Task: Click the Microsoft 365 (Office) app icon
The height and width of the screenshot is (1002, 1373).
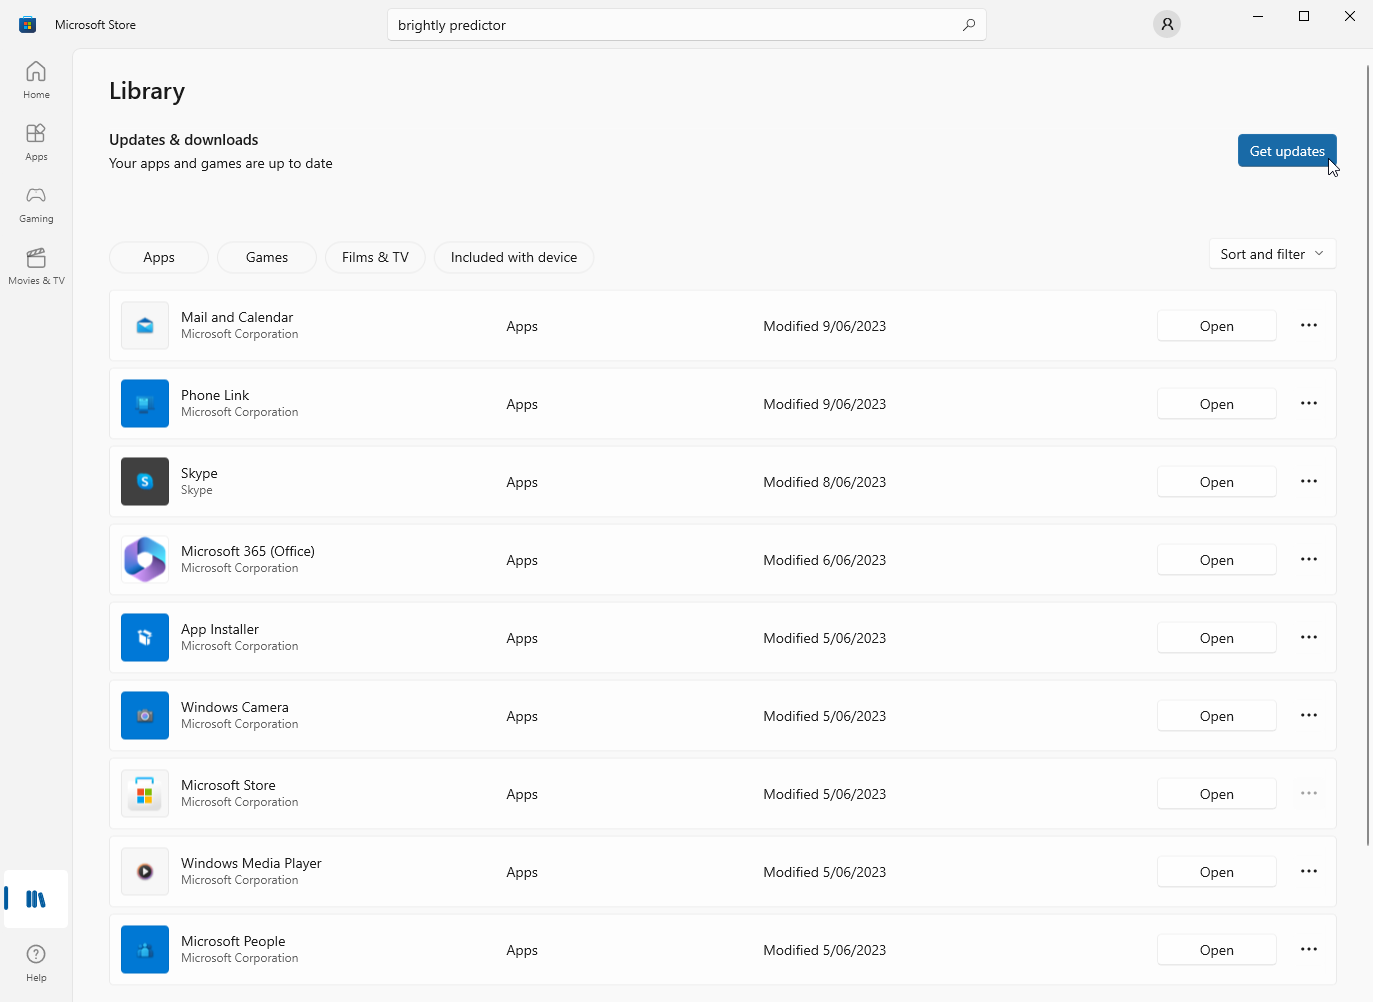Action: click(145, 560)
